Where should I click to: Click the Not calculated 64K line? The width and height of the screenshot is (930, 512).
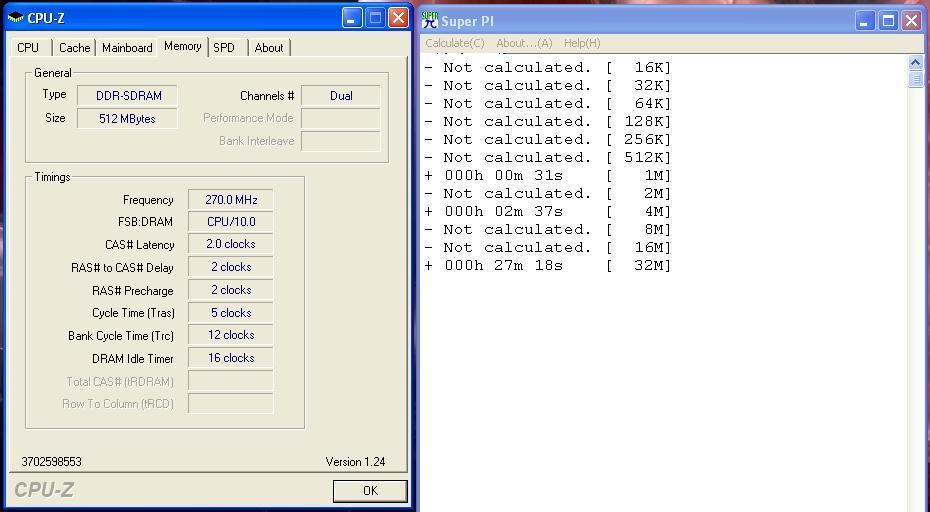click(547, 104)
